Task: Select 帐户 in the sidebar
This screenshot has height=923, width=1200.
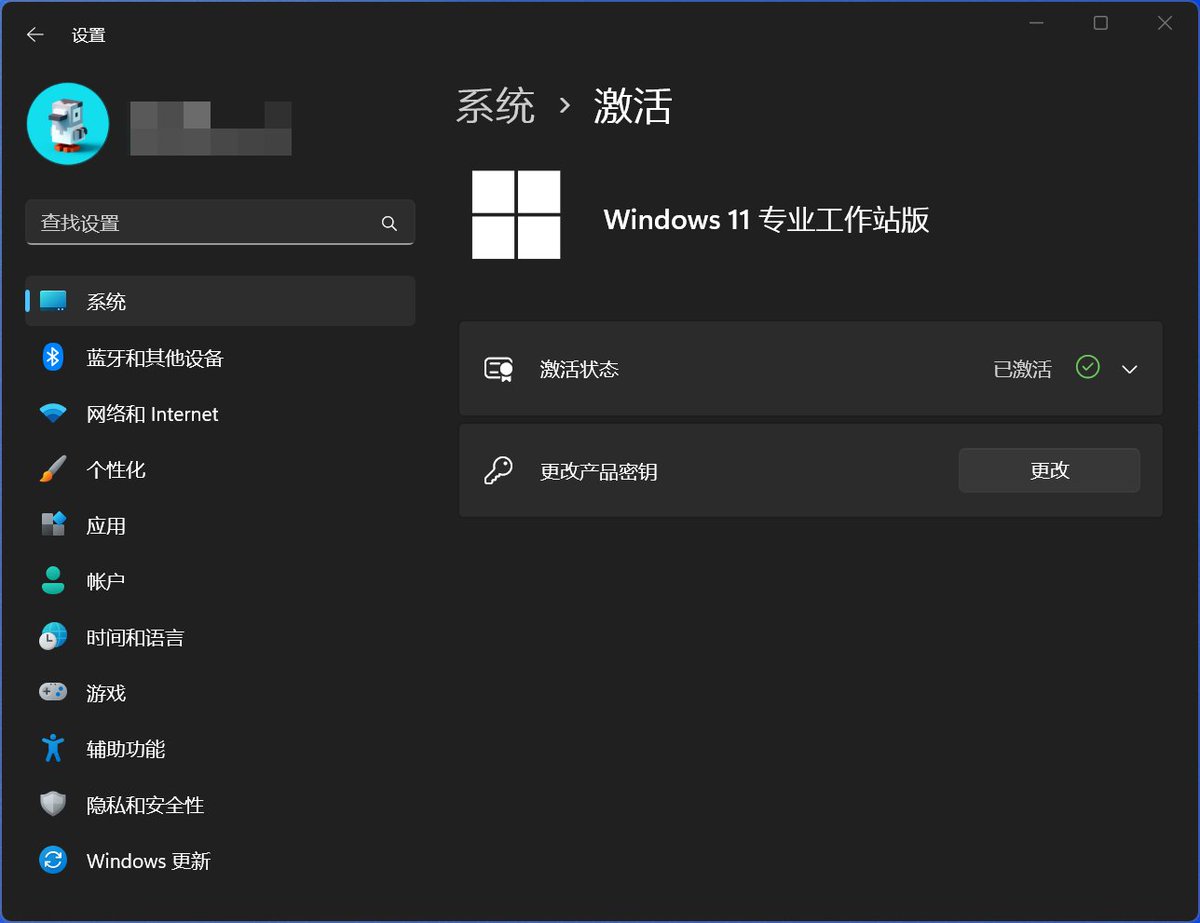Action: 220,581
